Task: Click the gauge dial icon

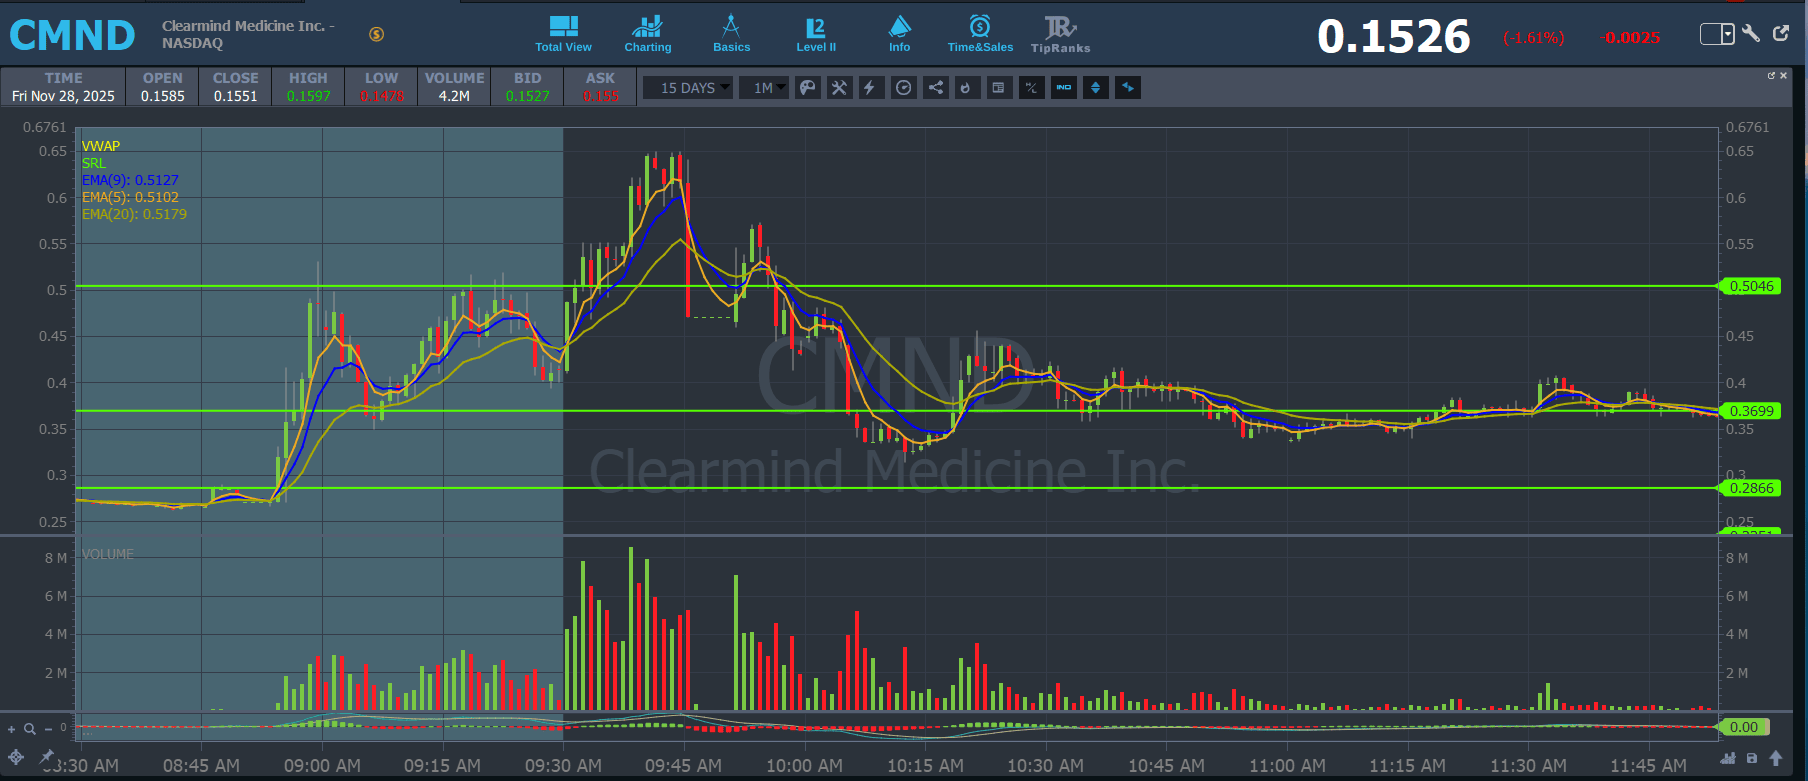Action: (x=904, y=88)
